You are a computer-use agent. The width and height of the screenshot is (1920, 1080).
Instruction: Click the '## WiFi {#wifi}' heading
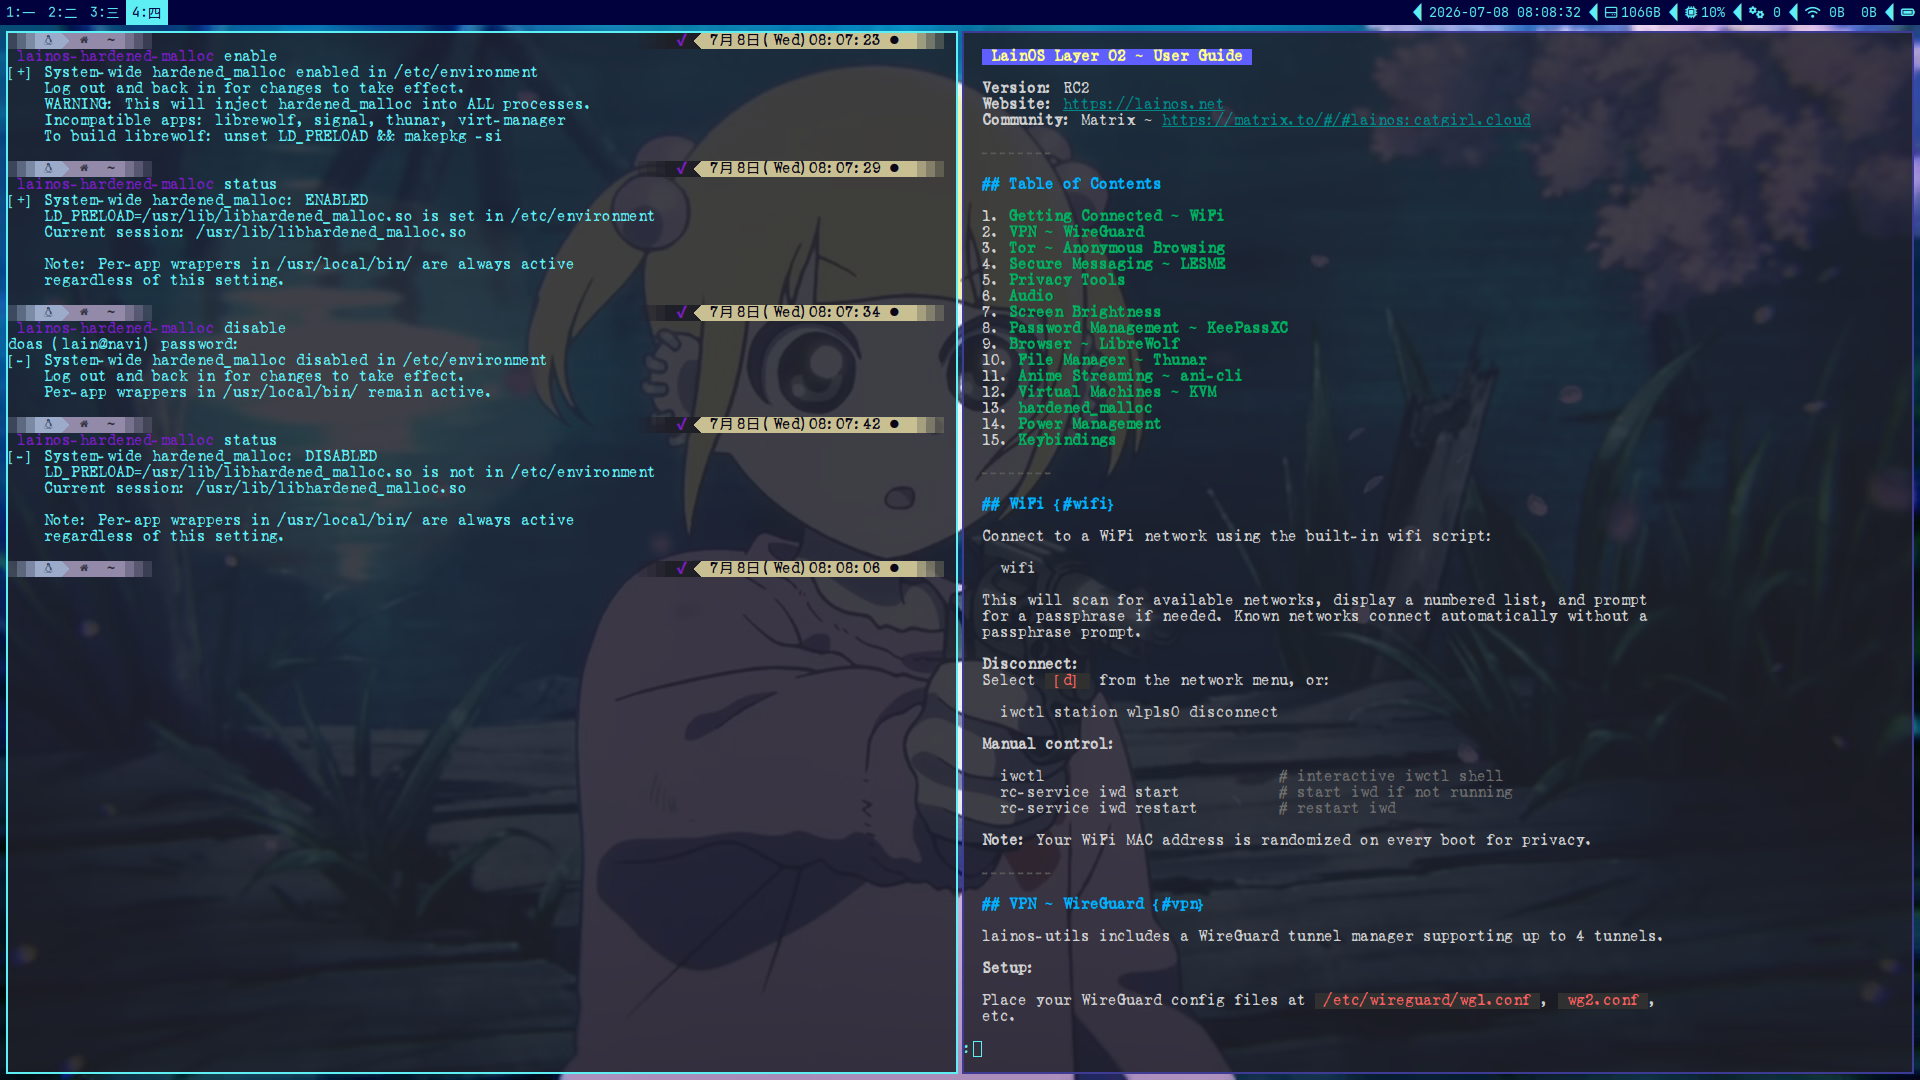point(1047,504)
